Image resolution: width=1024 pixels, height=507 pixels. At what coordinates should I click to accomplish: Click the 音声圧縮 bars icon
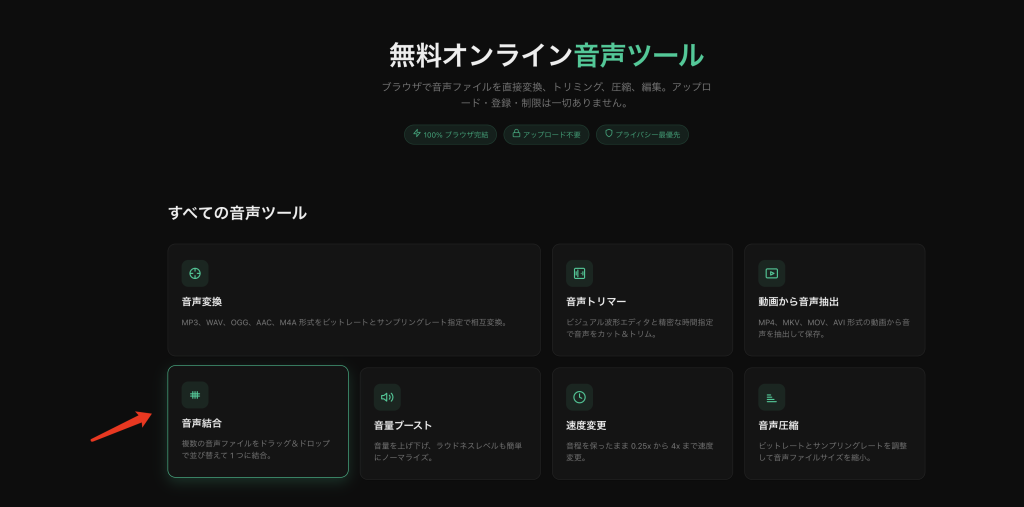[x=771, y=397]
